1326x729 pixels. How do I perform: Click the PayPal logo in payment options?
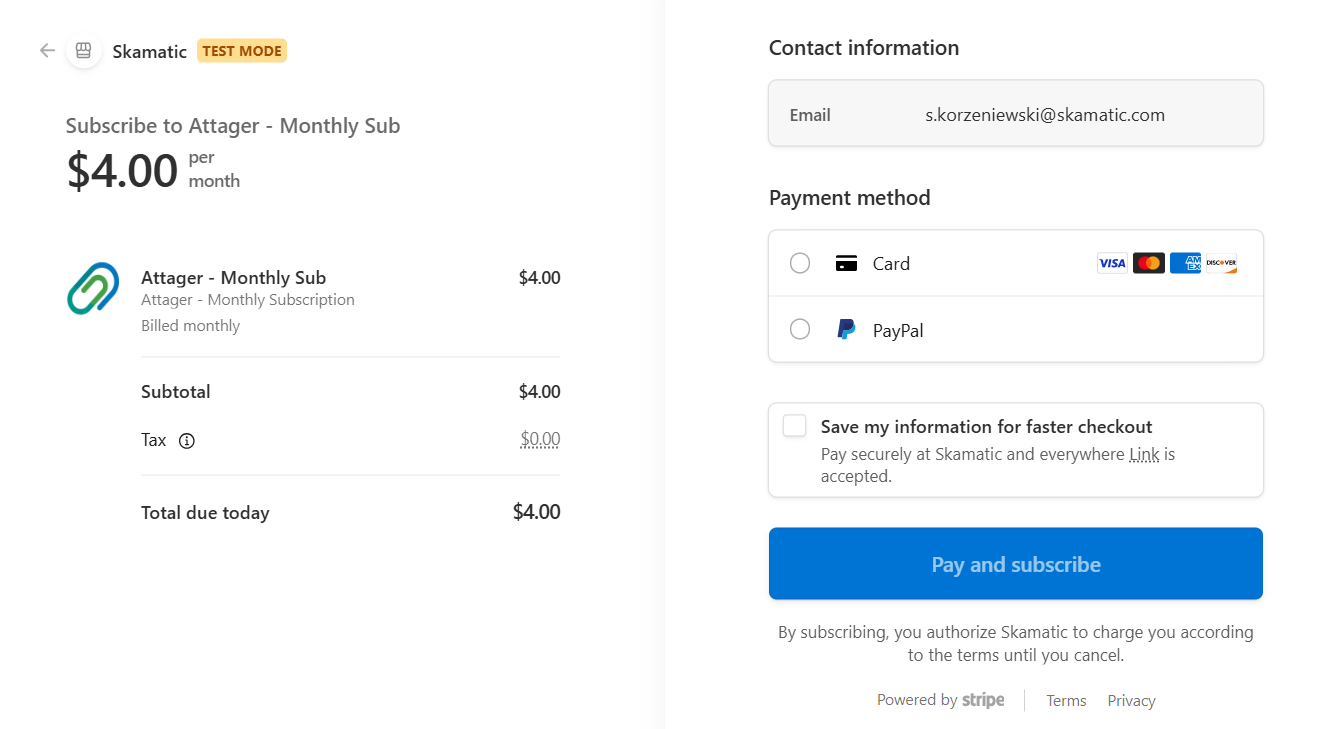pyautogui.click(x=845, y=329)
